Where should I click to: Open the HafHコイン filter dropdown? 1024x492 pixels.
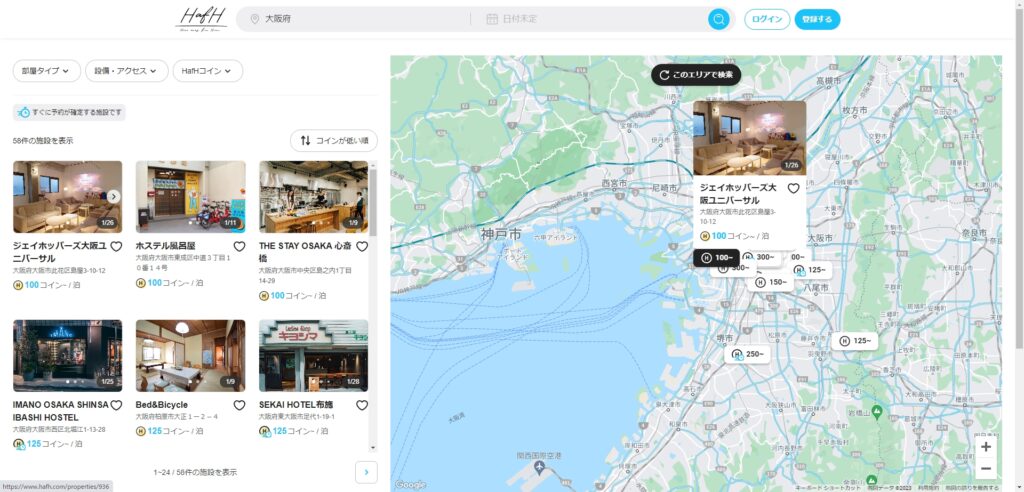point(208,71)
